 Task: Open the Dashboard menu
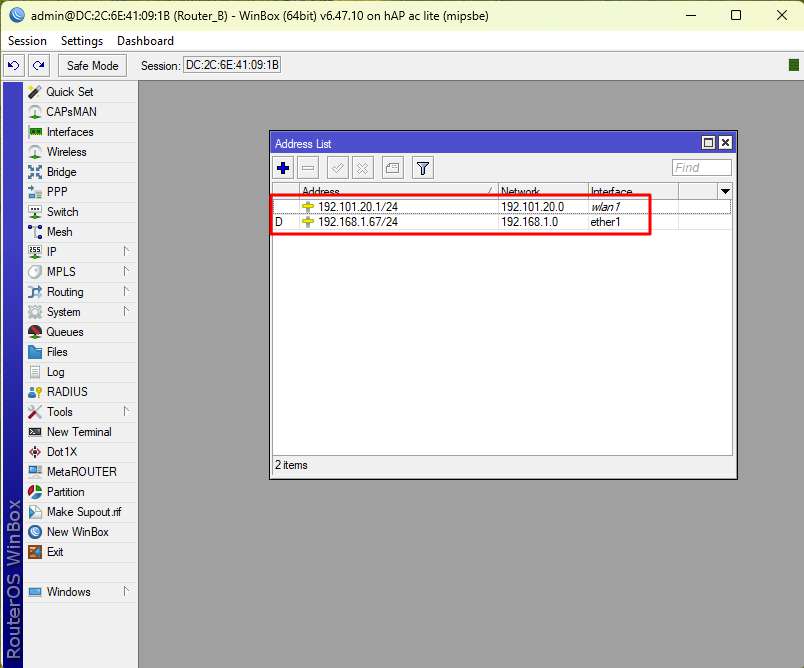(x=145, y=41)
